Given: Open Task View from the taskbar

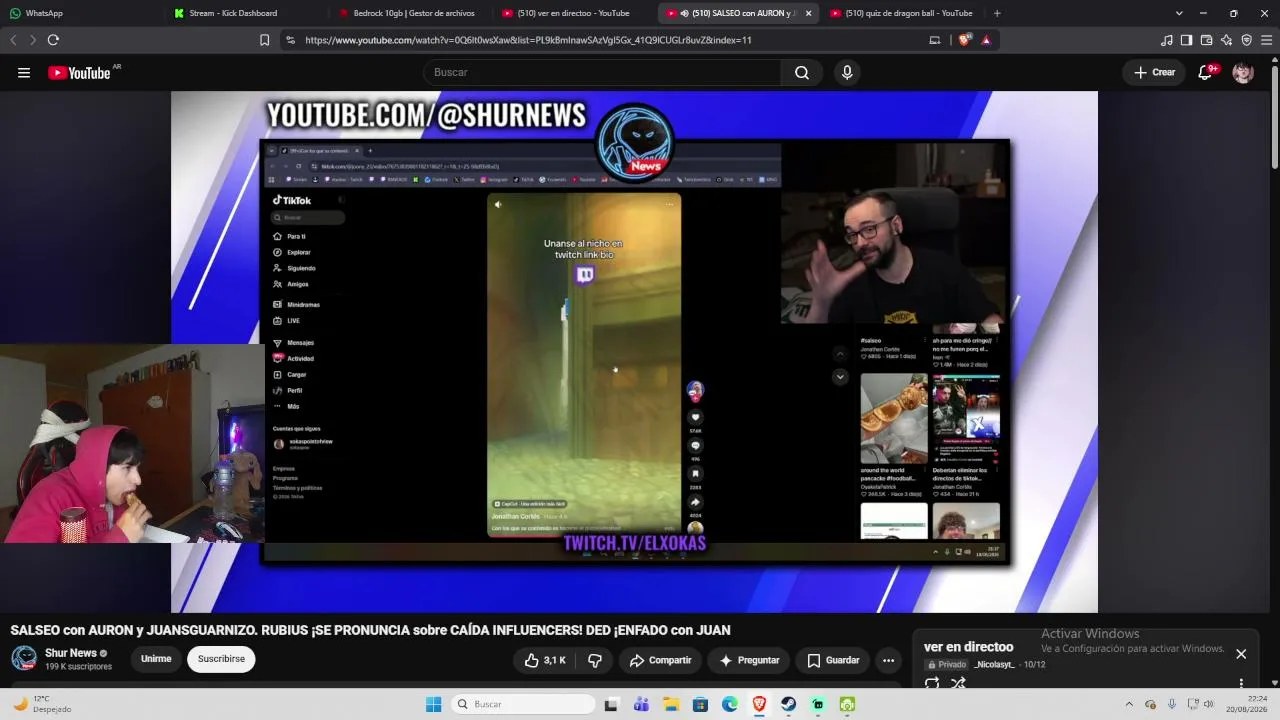Looking at the screenshot, I should [x=611, y=704].
